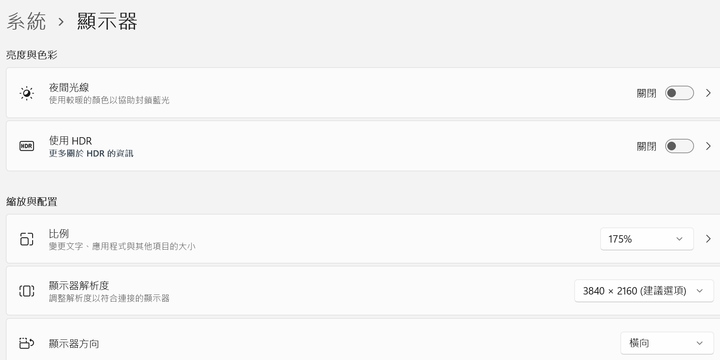Viewport: 720px width, 360px height.
Task: Expand night light settings chevron
Action: point(708,93)
